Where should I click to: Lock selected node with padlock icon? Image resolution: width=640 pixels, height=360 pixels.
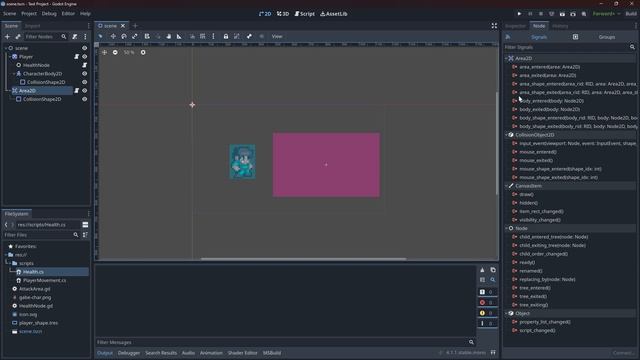(226, 36)
